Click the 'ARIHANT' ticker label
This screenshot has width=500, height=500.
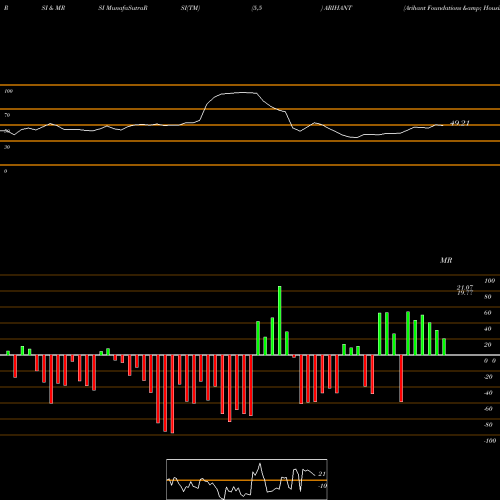pyautogui.click(x=337, y=8)
